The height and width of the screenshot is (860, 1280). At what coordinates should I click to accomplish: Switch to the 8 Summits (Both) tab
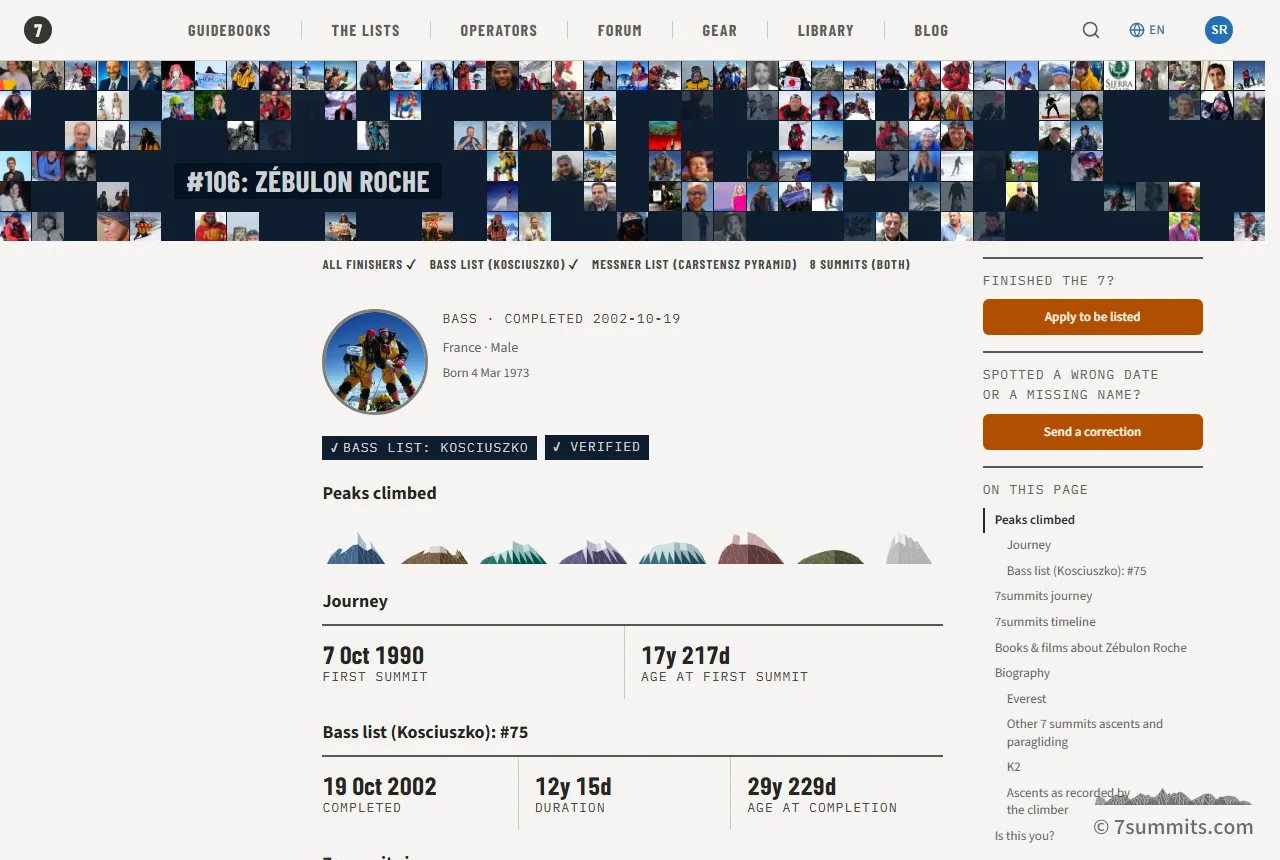coord(860,265)
